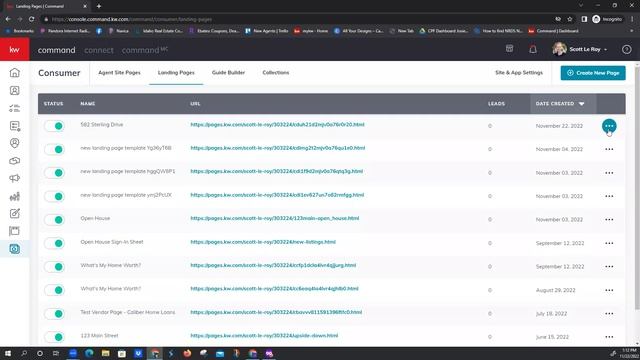
Task: Open the SmartPlans icon in sidebar
Action: [x=14, y=126]
